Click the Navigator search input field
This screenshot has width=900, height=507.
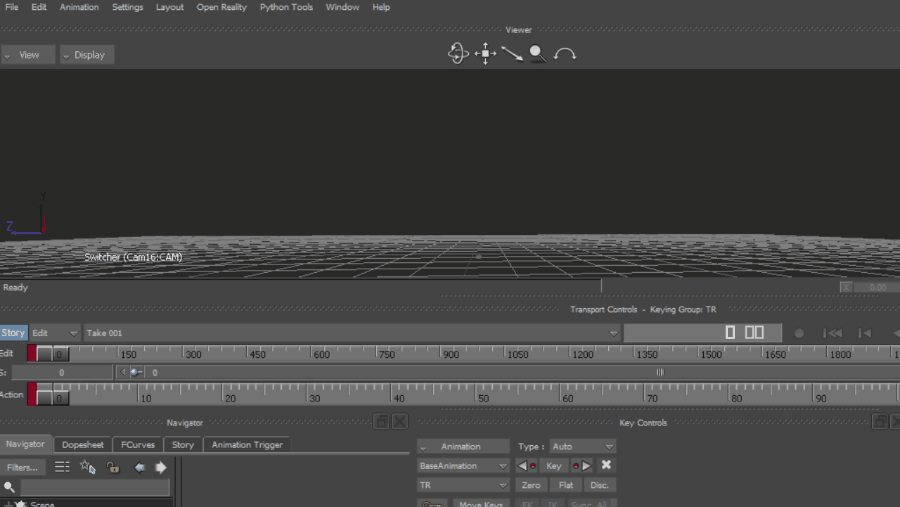[95, 487]
